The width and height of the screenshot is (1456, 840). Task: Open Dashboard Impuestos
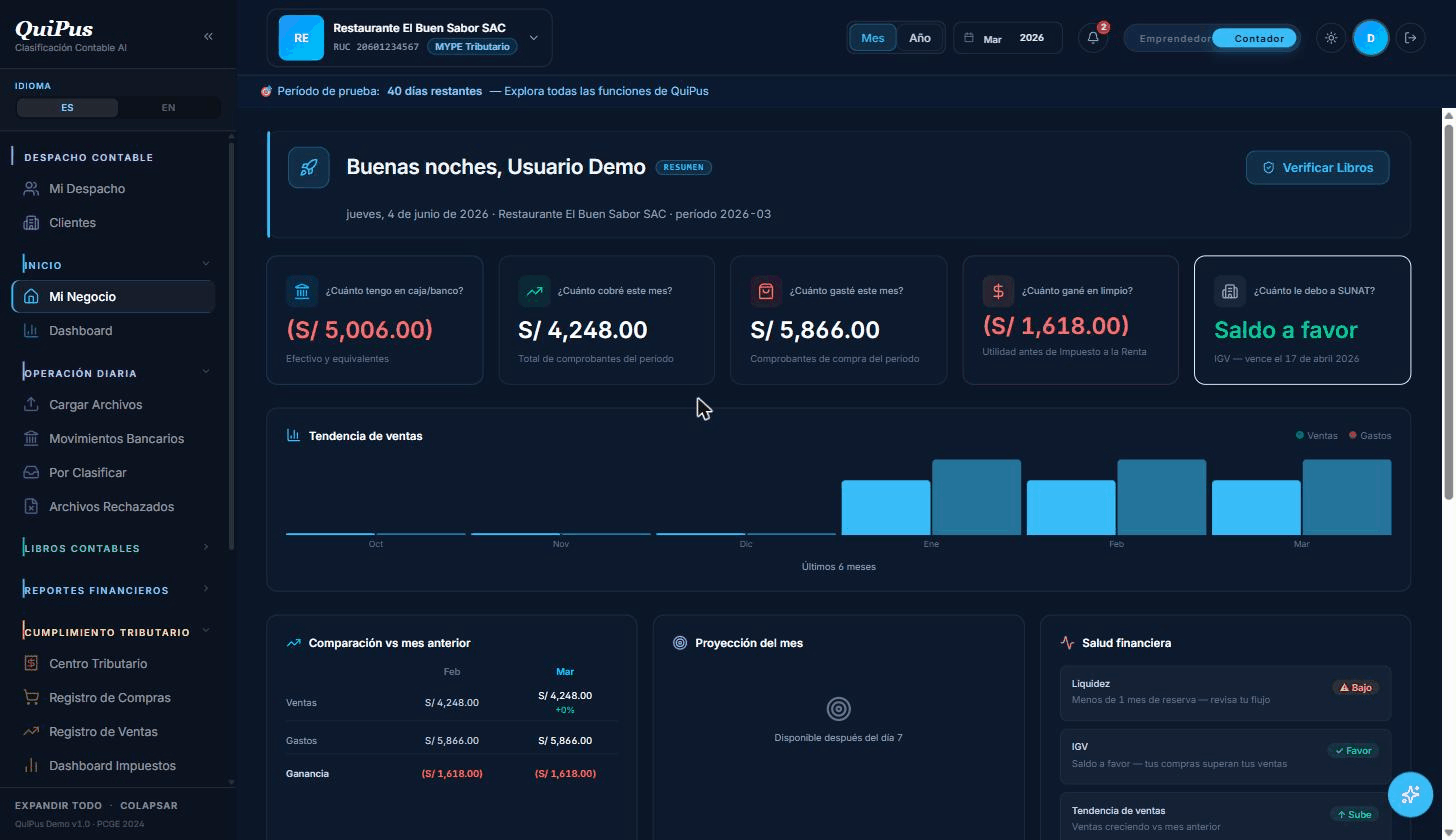(x=113, y=766)
